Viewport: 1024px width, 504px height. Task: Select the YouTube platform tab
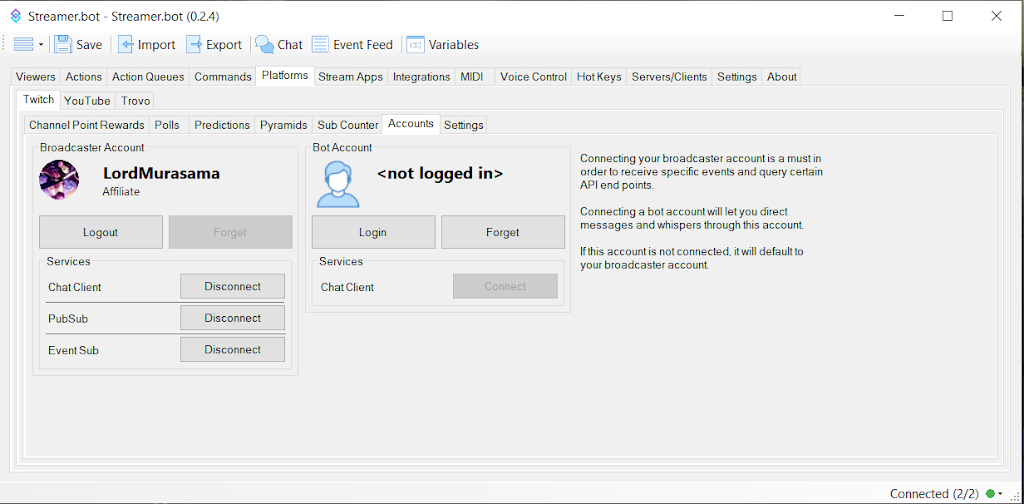(87, 101)
